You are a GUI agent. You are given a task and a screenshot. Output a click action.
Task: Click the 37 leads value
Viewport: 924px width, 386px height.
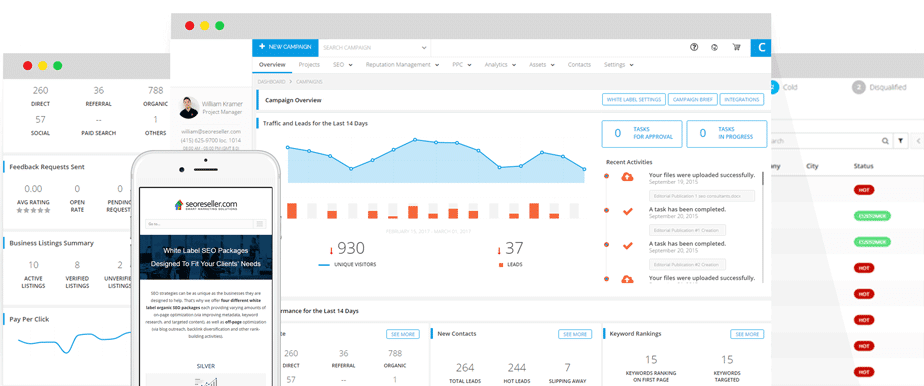point(514,248)
